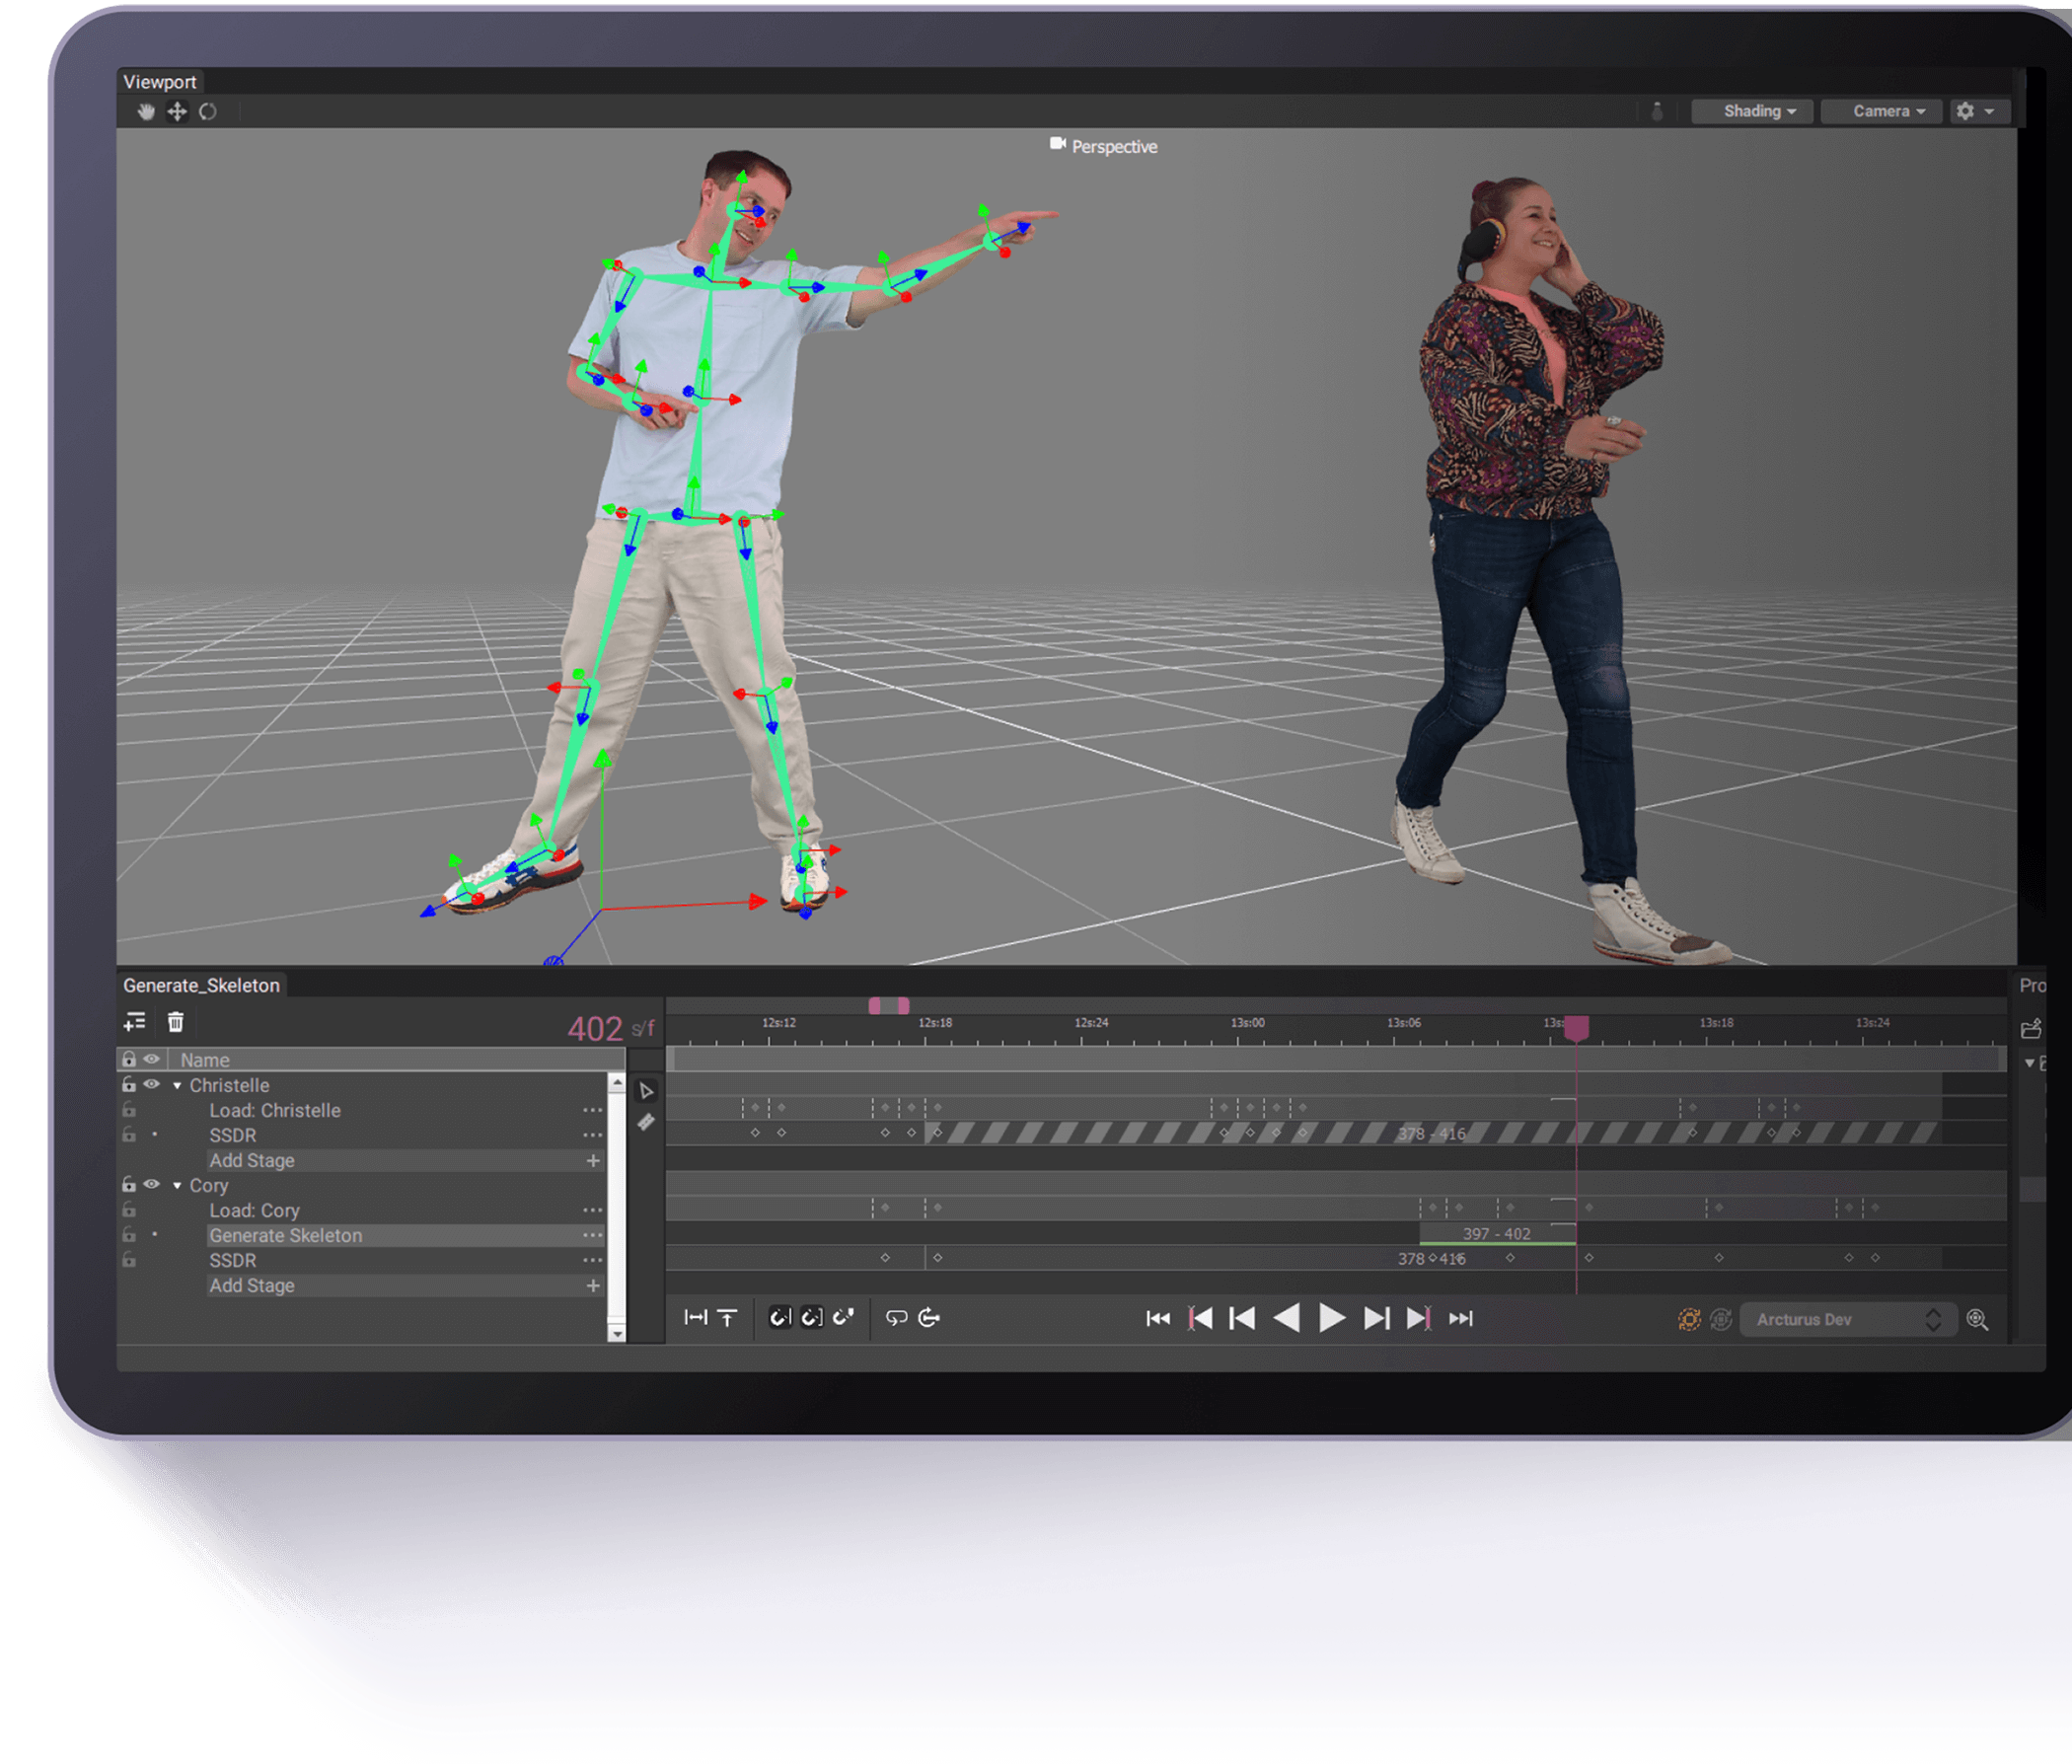This screenshot has height=1764, width=2072.
Task: Go to range end marker button
Action: [x=1419, y=1319]
